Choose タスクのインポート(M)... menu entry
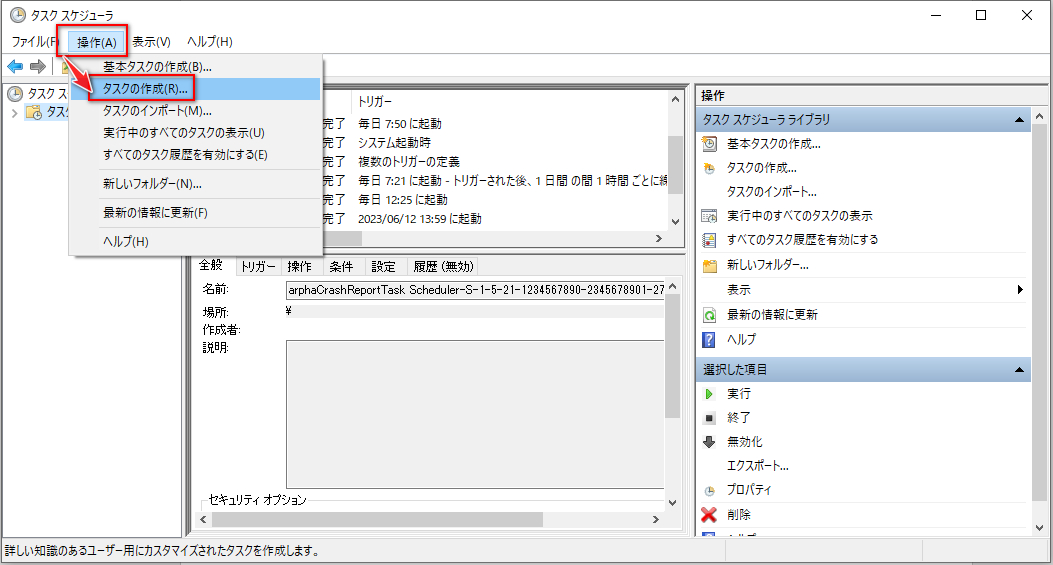The height and width of the screenshot is (565, 1053). tap(195, 111)
